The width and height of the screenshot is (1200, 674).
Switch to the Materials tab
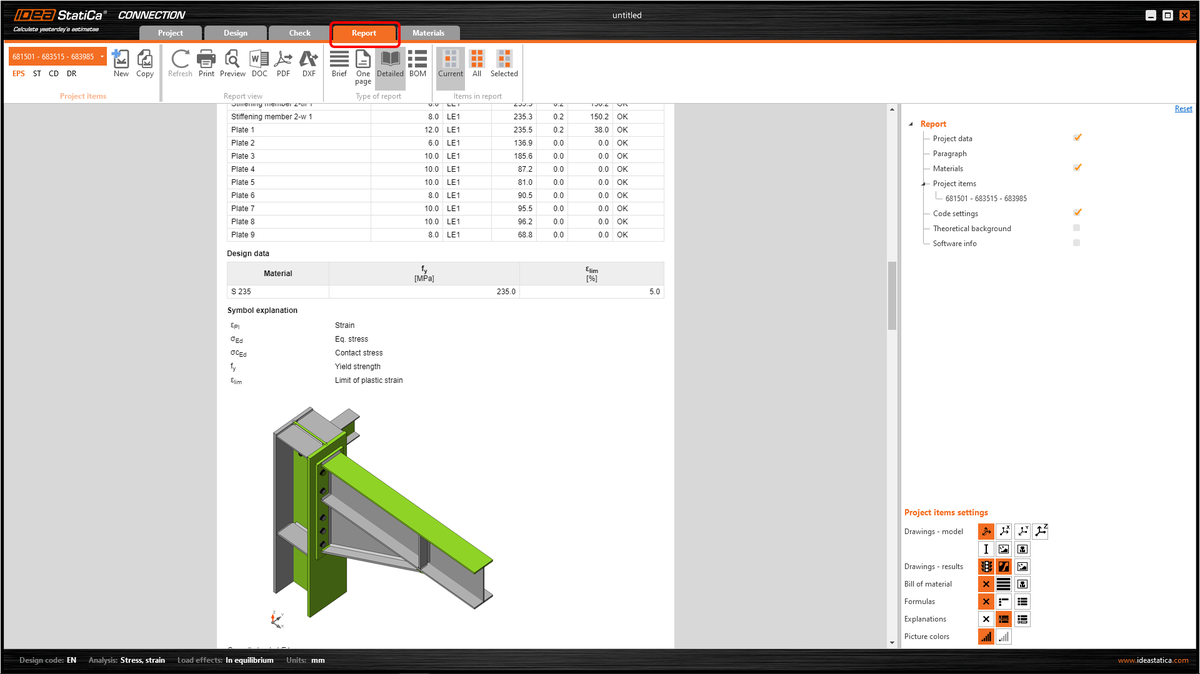coord(429,32)
